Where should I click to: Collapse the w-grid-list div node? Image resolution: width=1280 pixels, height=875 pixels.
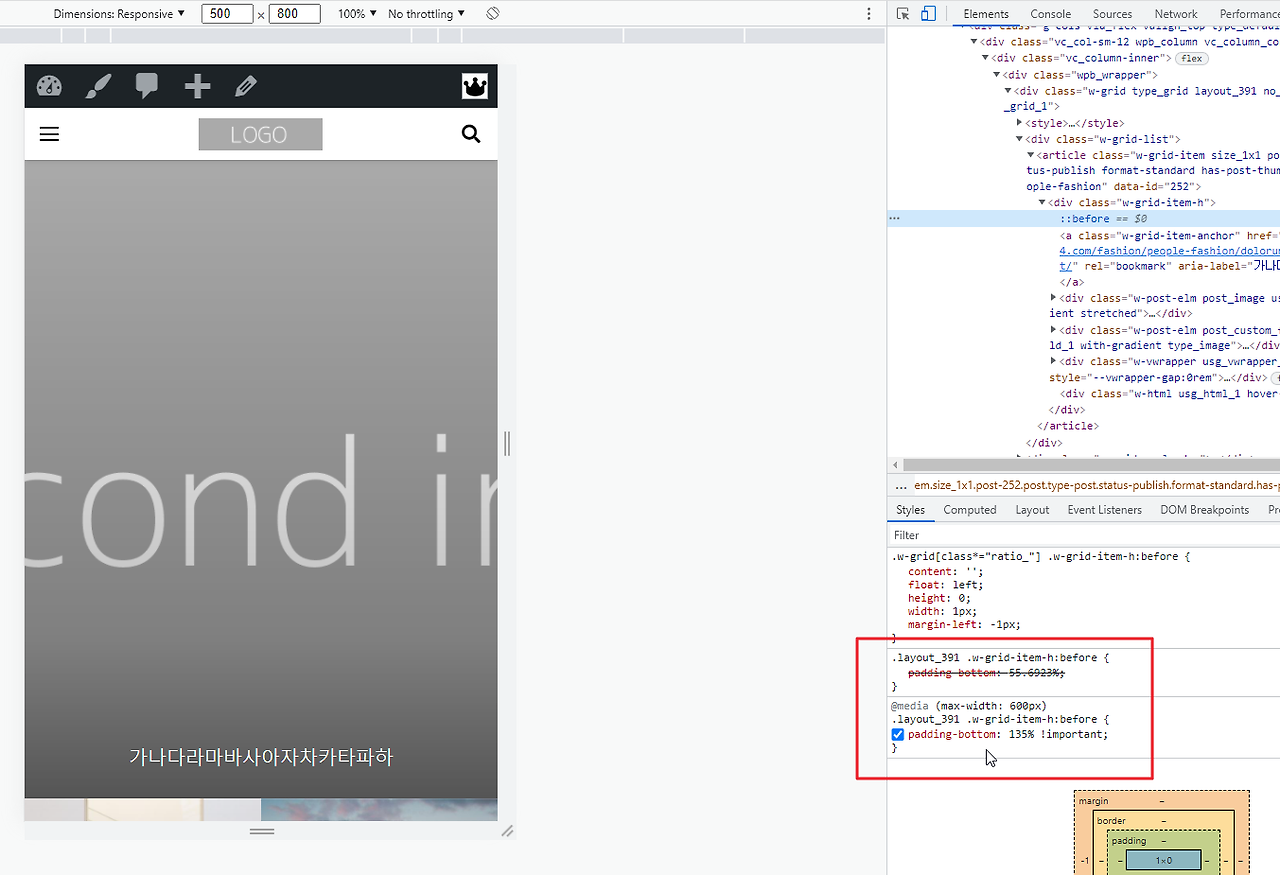[1019, 139]
